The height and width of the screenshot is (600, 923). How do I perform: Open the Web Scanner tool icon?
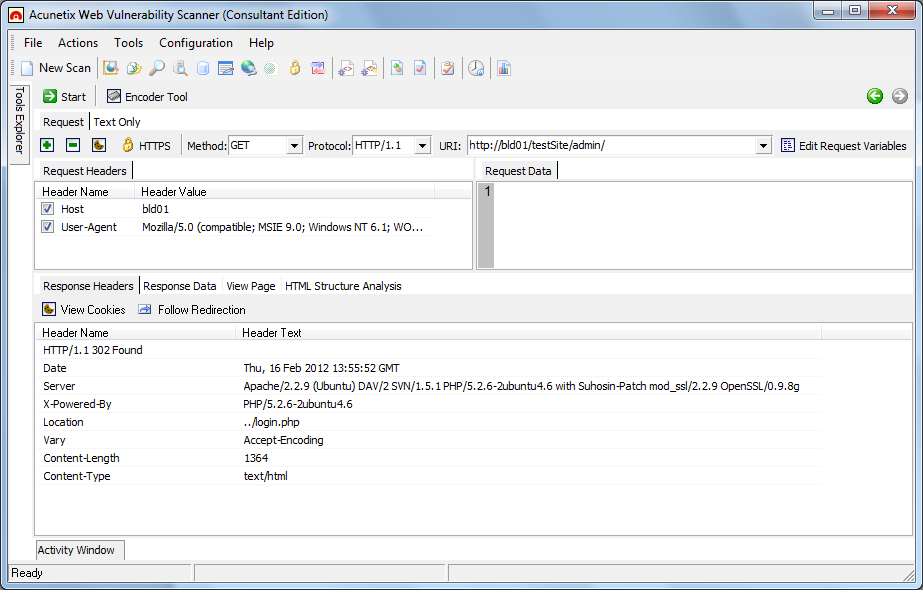(x=111, y=68)
